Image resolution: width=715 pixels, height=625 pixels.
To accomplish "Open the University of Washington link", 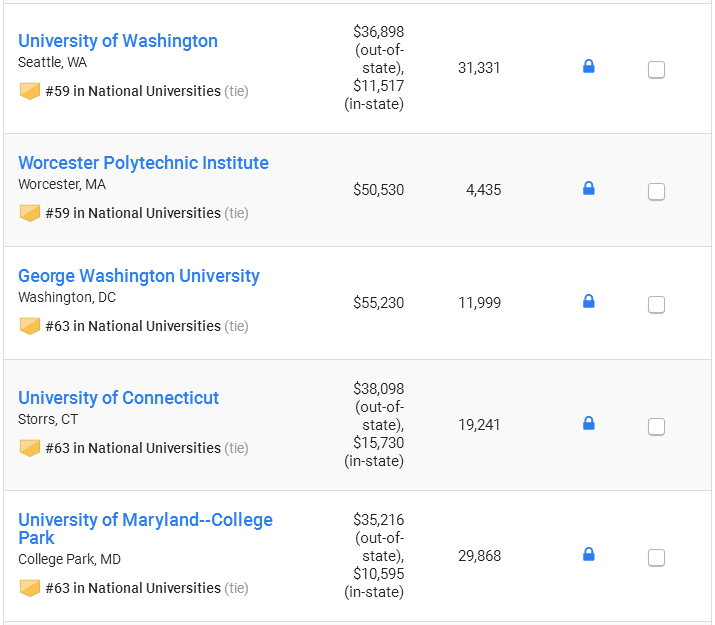I will point(118,41).
